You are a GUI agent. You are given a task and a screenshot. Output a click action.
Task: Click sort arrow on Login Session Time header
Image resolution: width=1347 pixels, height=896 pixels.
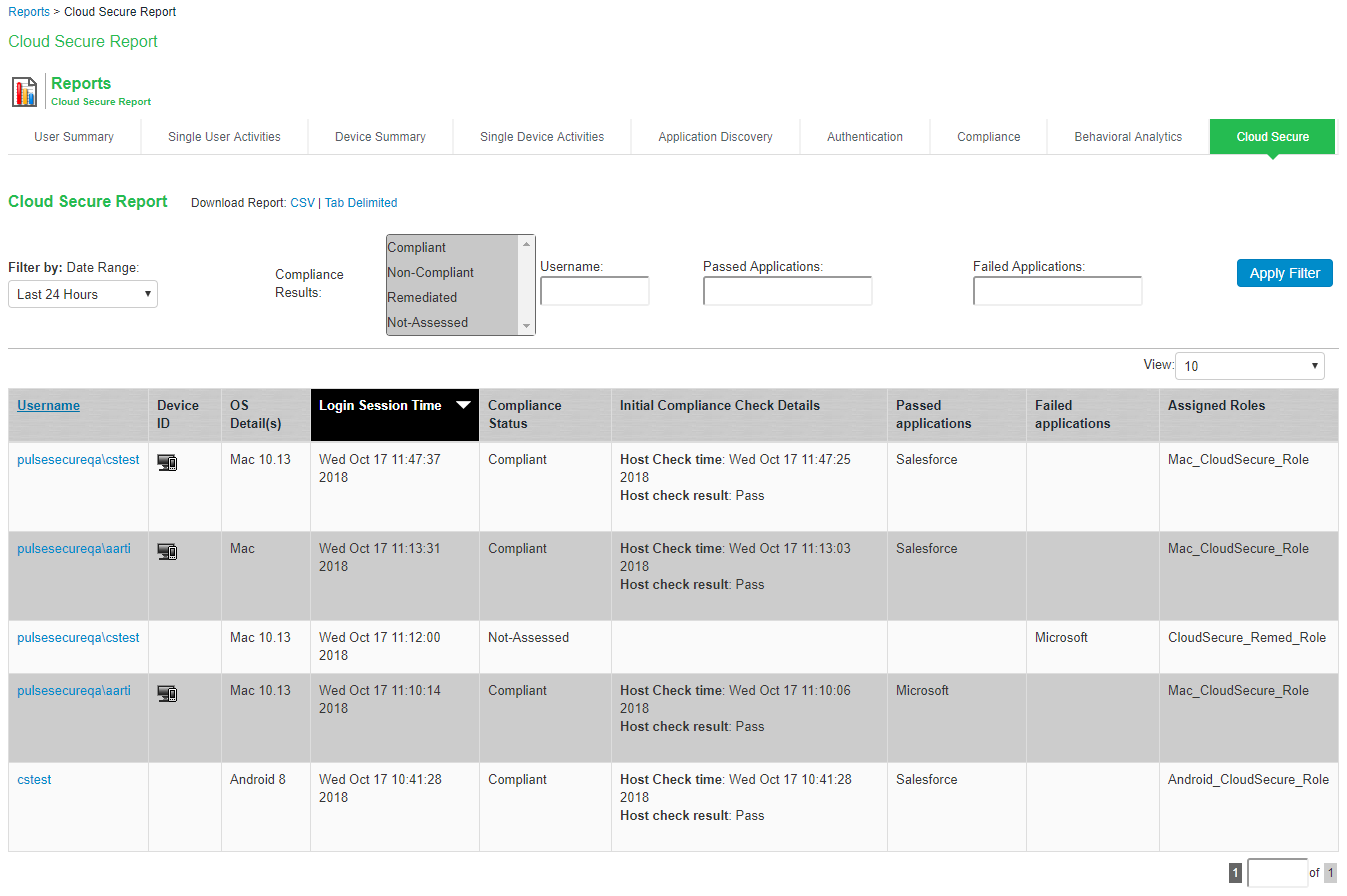tap(463, 405)
